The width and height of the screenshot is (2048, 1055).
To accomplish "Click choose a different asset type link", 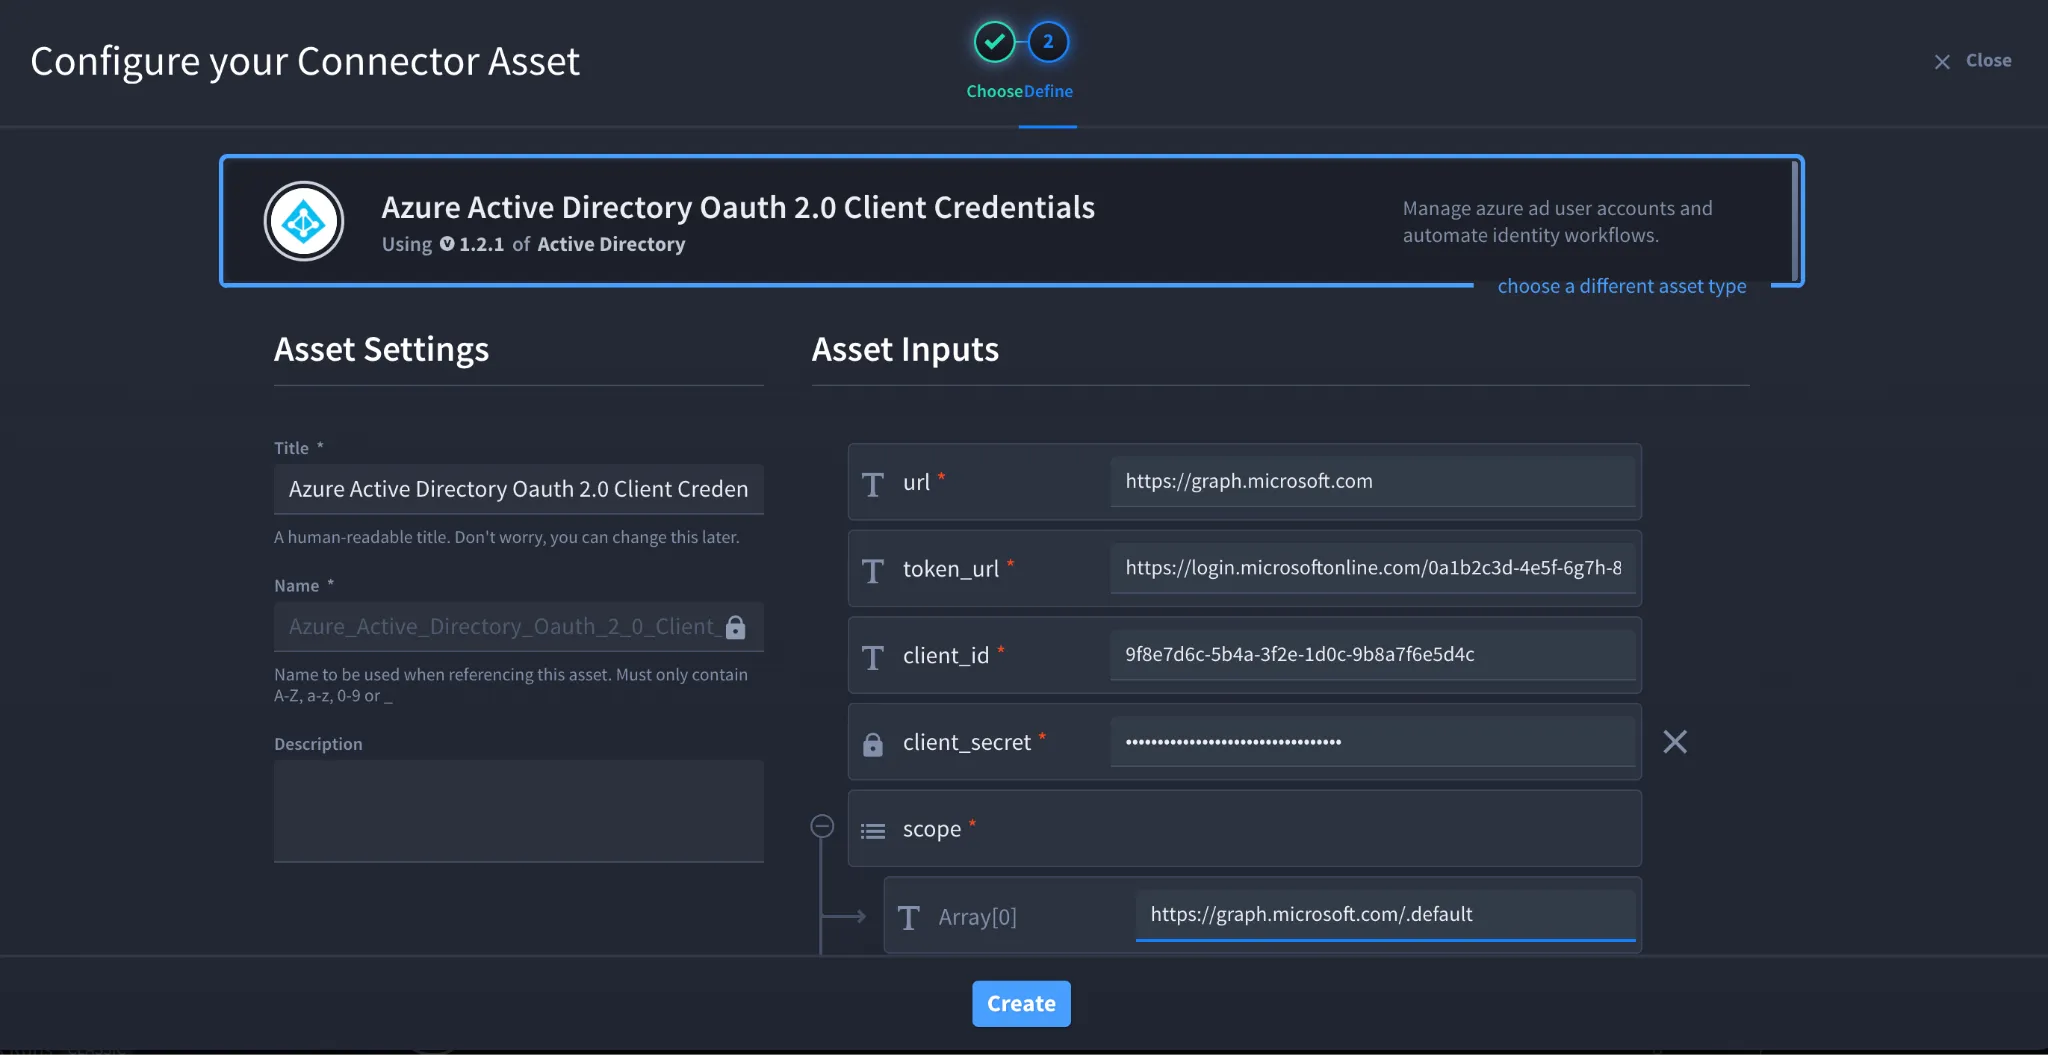I will tap(1622, 286).
